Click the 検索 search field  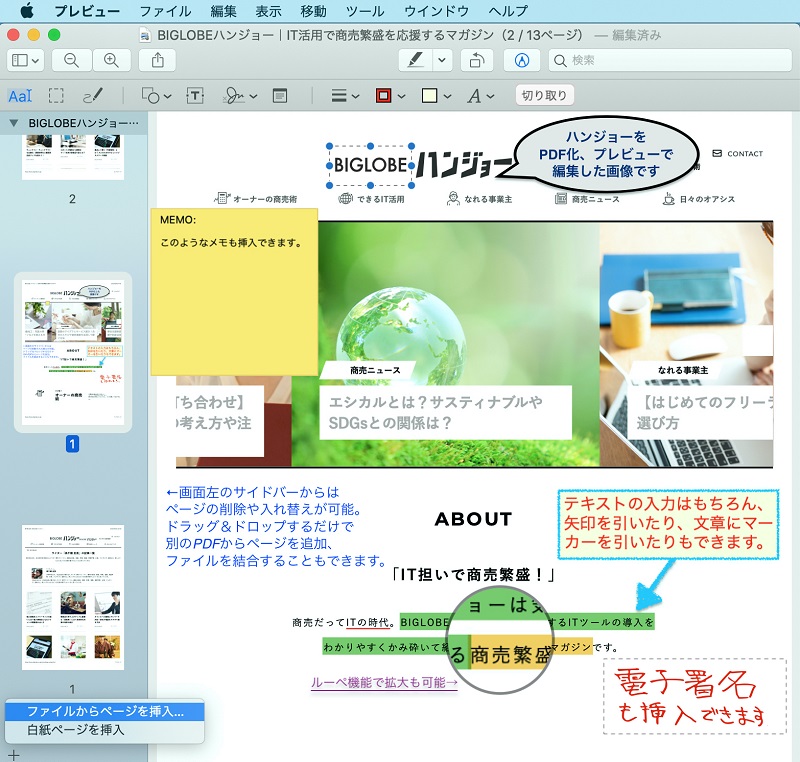click(x=670, y=60)
